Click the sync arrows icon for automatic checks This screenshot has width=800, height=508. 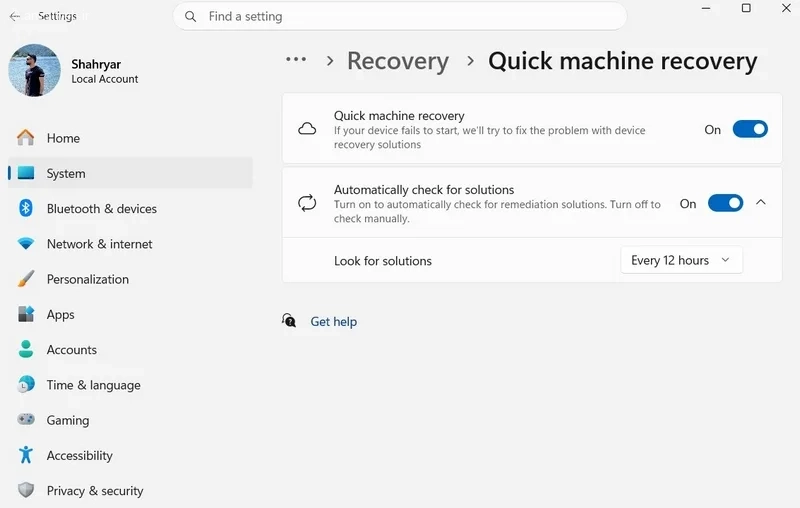pos(307,203)
